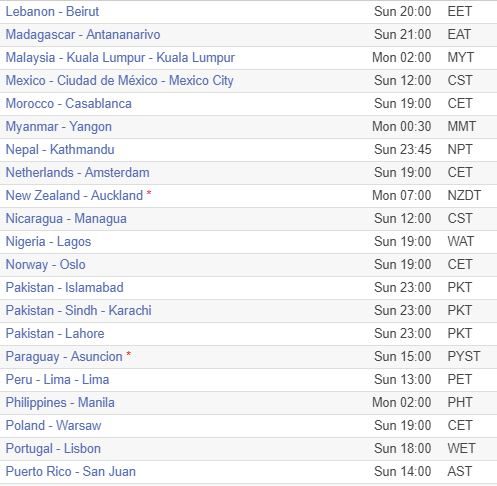This screenshot has height=486, width=497.
Task: Open Nicaragua - Managua link
Action: (x=66, y=219)
